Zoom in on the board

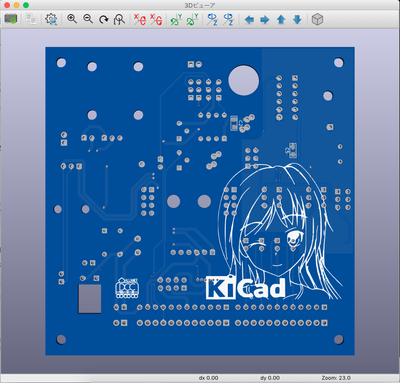[72, 19]
